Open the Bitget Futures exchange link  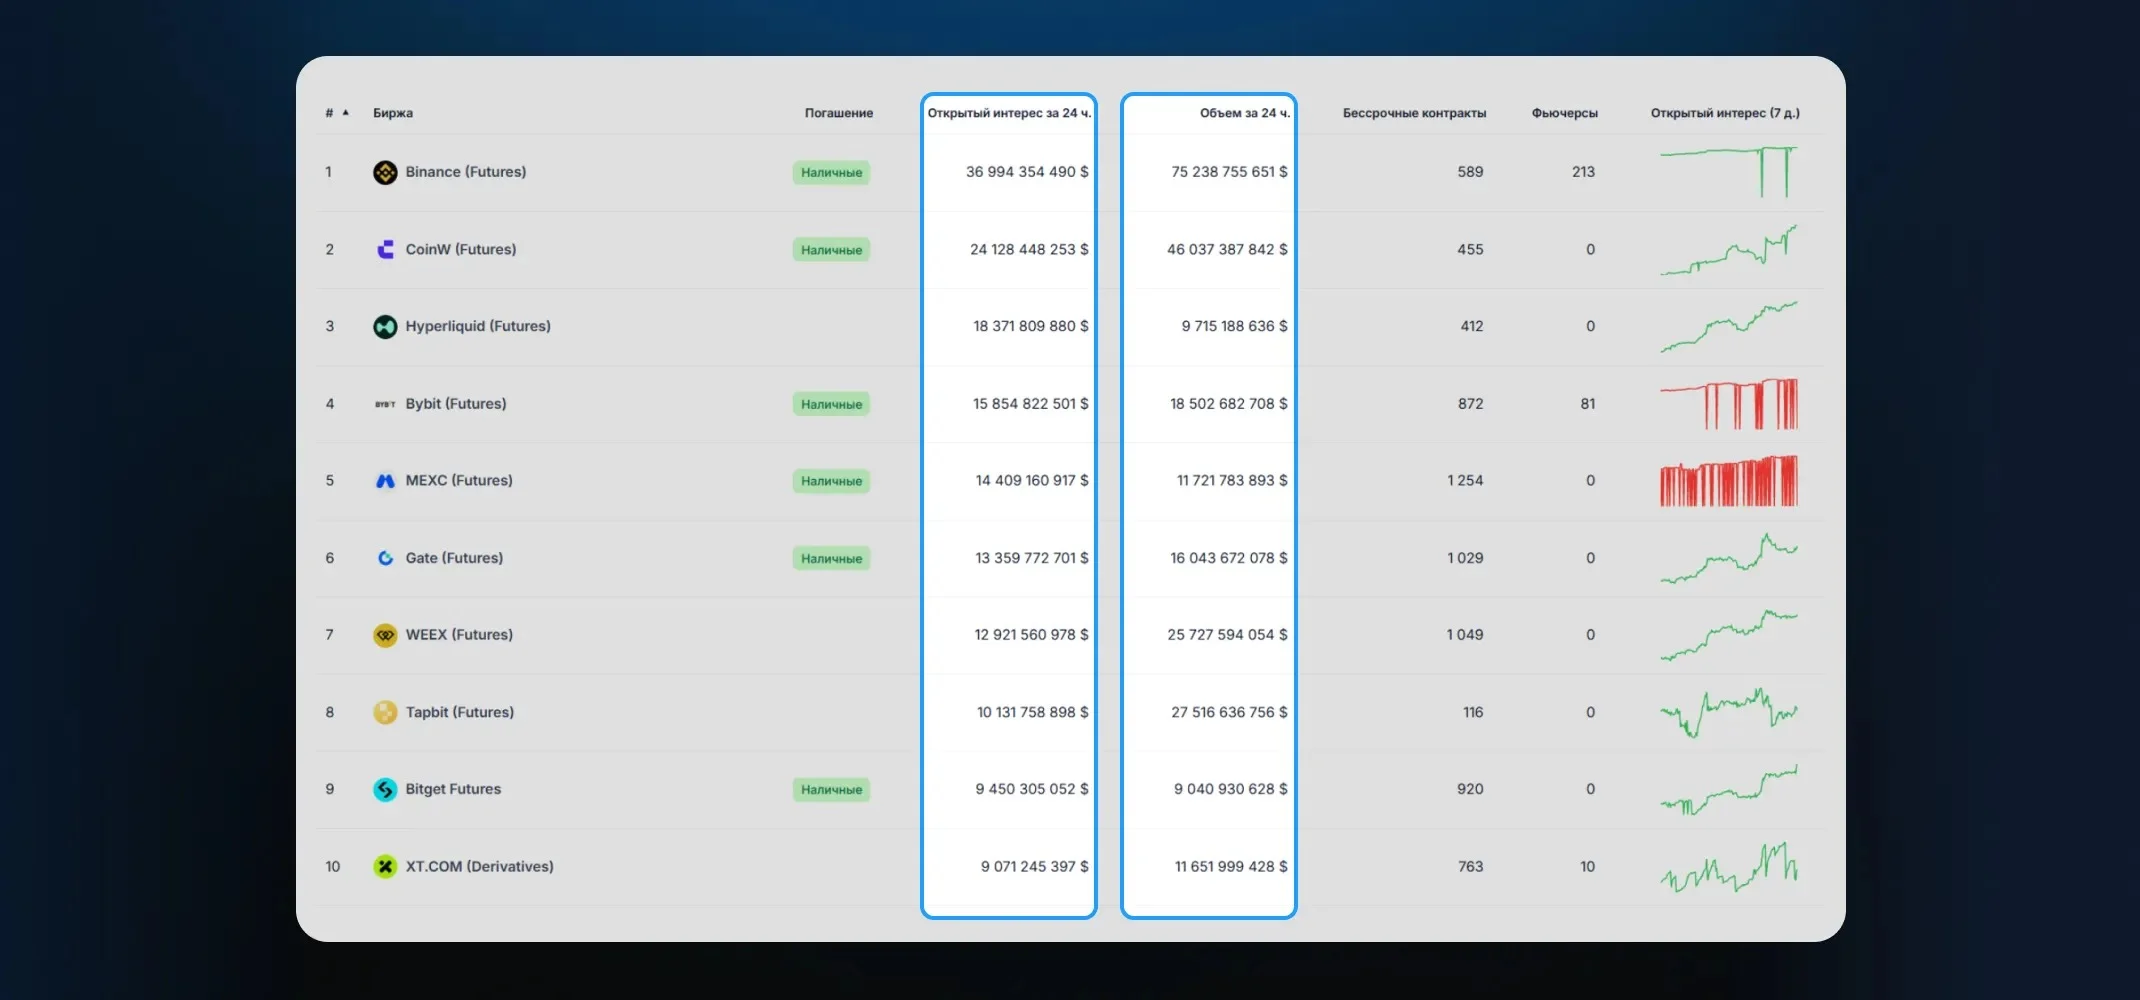click(453, 789)
